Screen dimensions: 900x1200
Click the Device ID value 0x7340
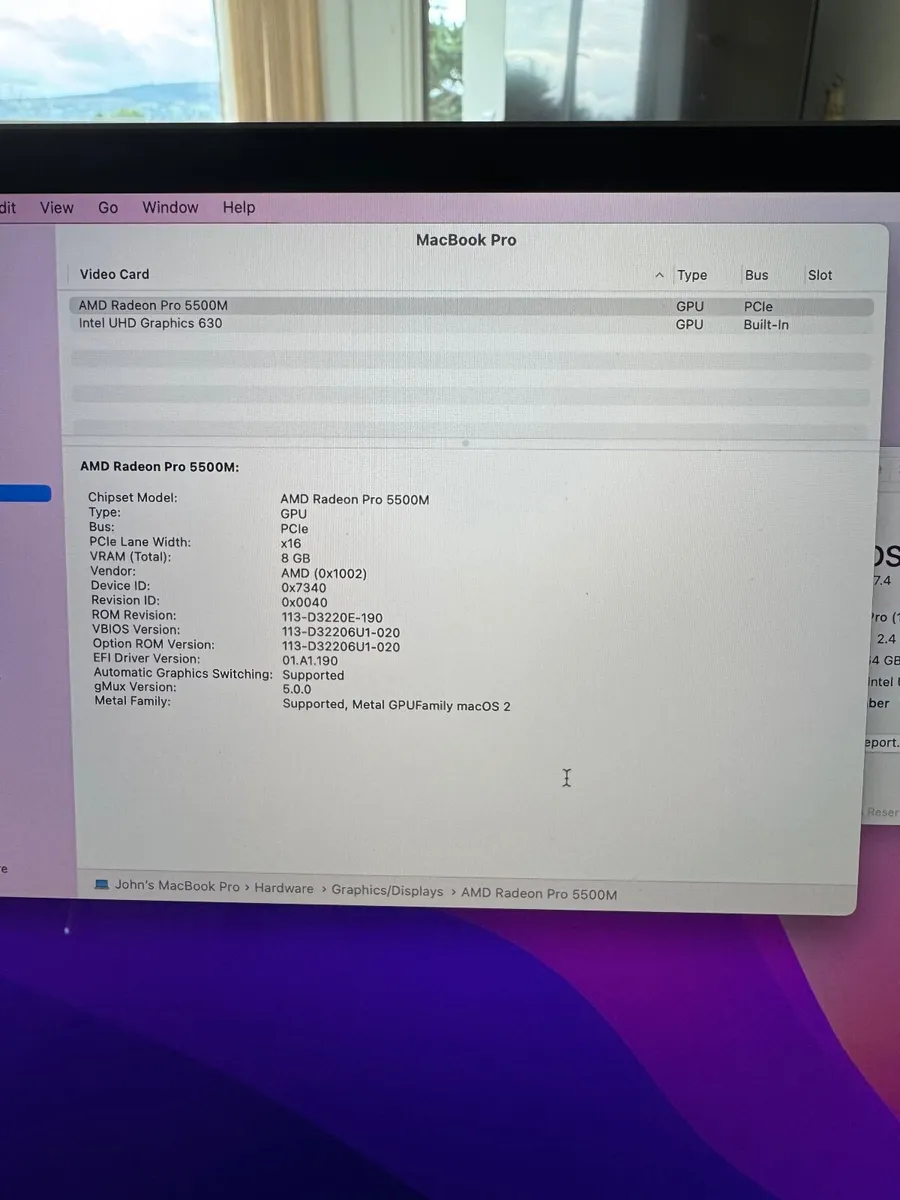click(304, 588)
